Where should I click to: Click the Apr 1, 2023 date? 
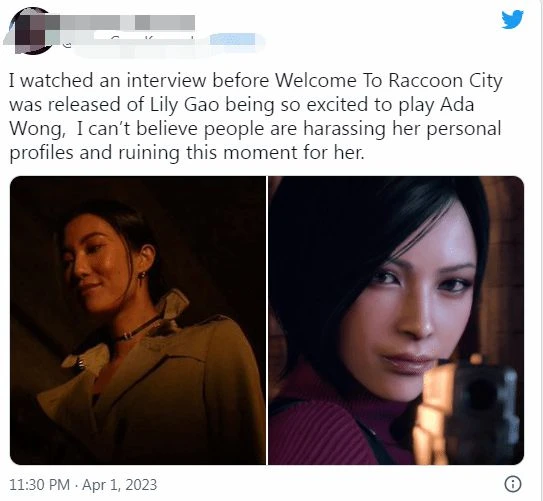[x=119, y=484]
